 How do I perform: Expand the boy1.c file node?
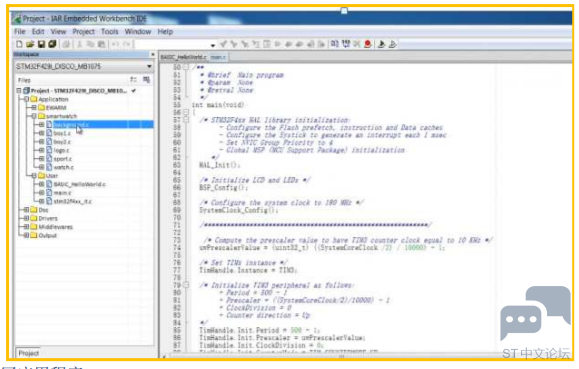tap(41, 133)
